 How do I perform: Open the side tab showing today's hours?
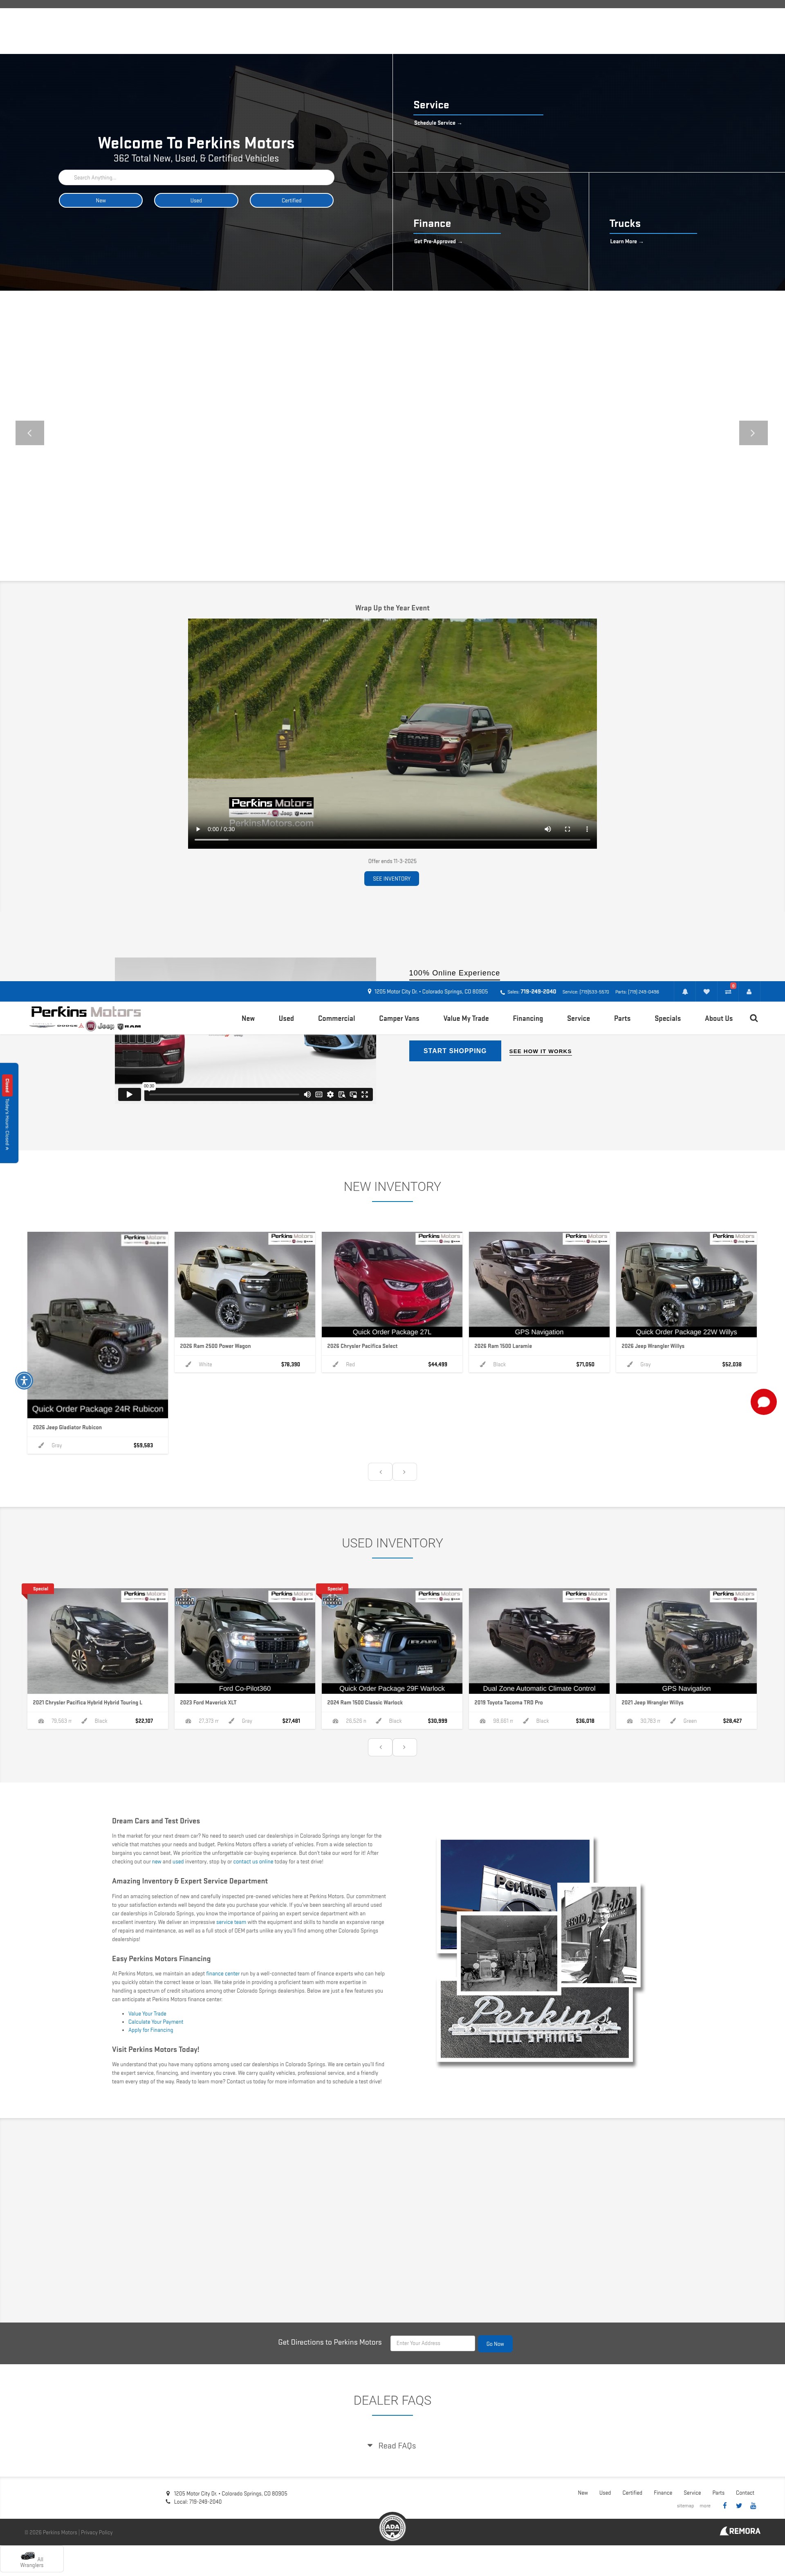[8, 1112]
